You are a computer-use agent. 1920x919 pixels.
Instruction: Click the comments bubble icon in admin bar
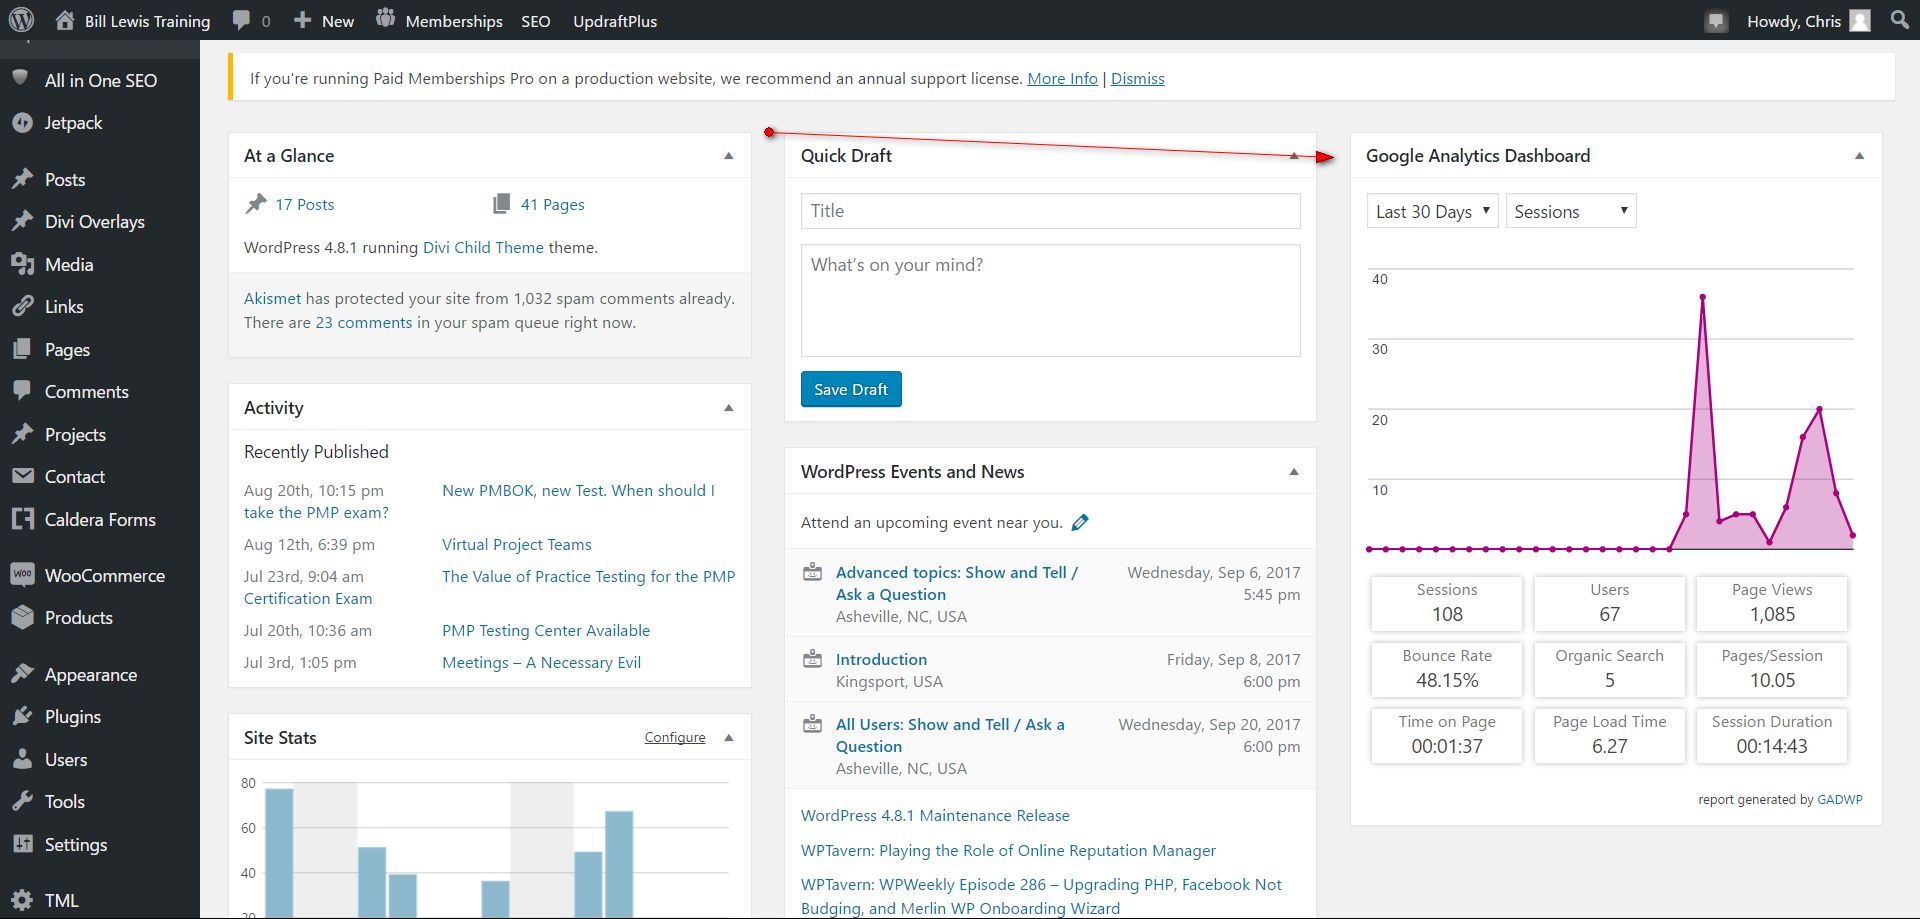click(x=241, y=20)
